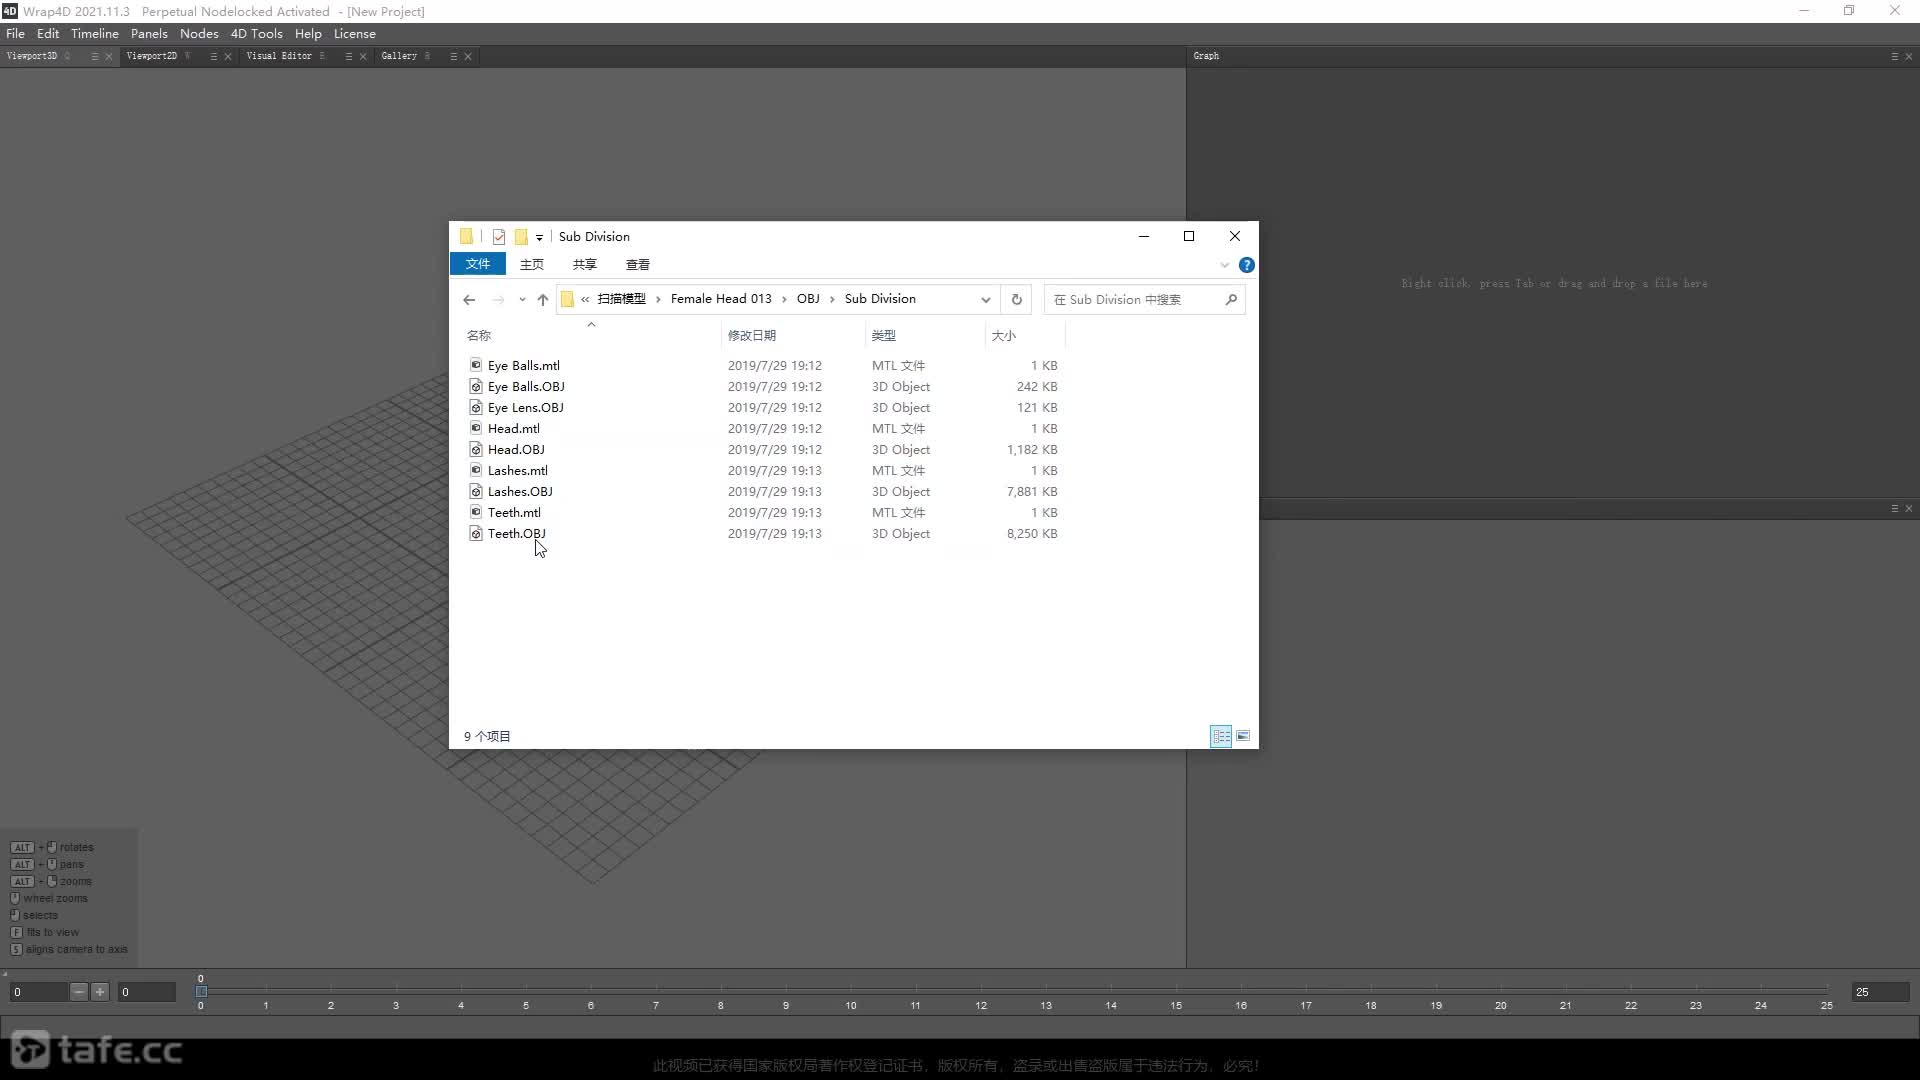The image size is (1920, 1080).
Task: Click the Quick Access new folder icon
Action: point(521,237)
